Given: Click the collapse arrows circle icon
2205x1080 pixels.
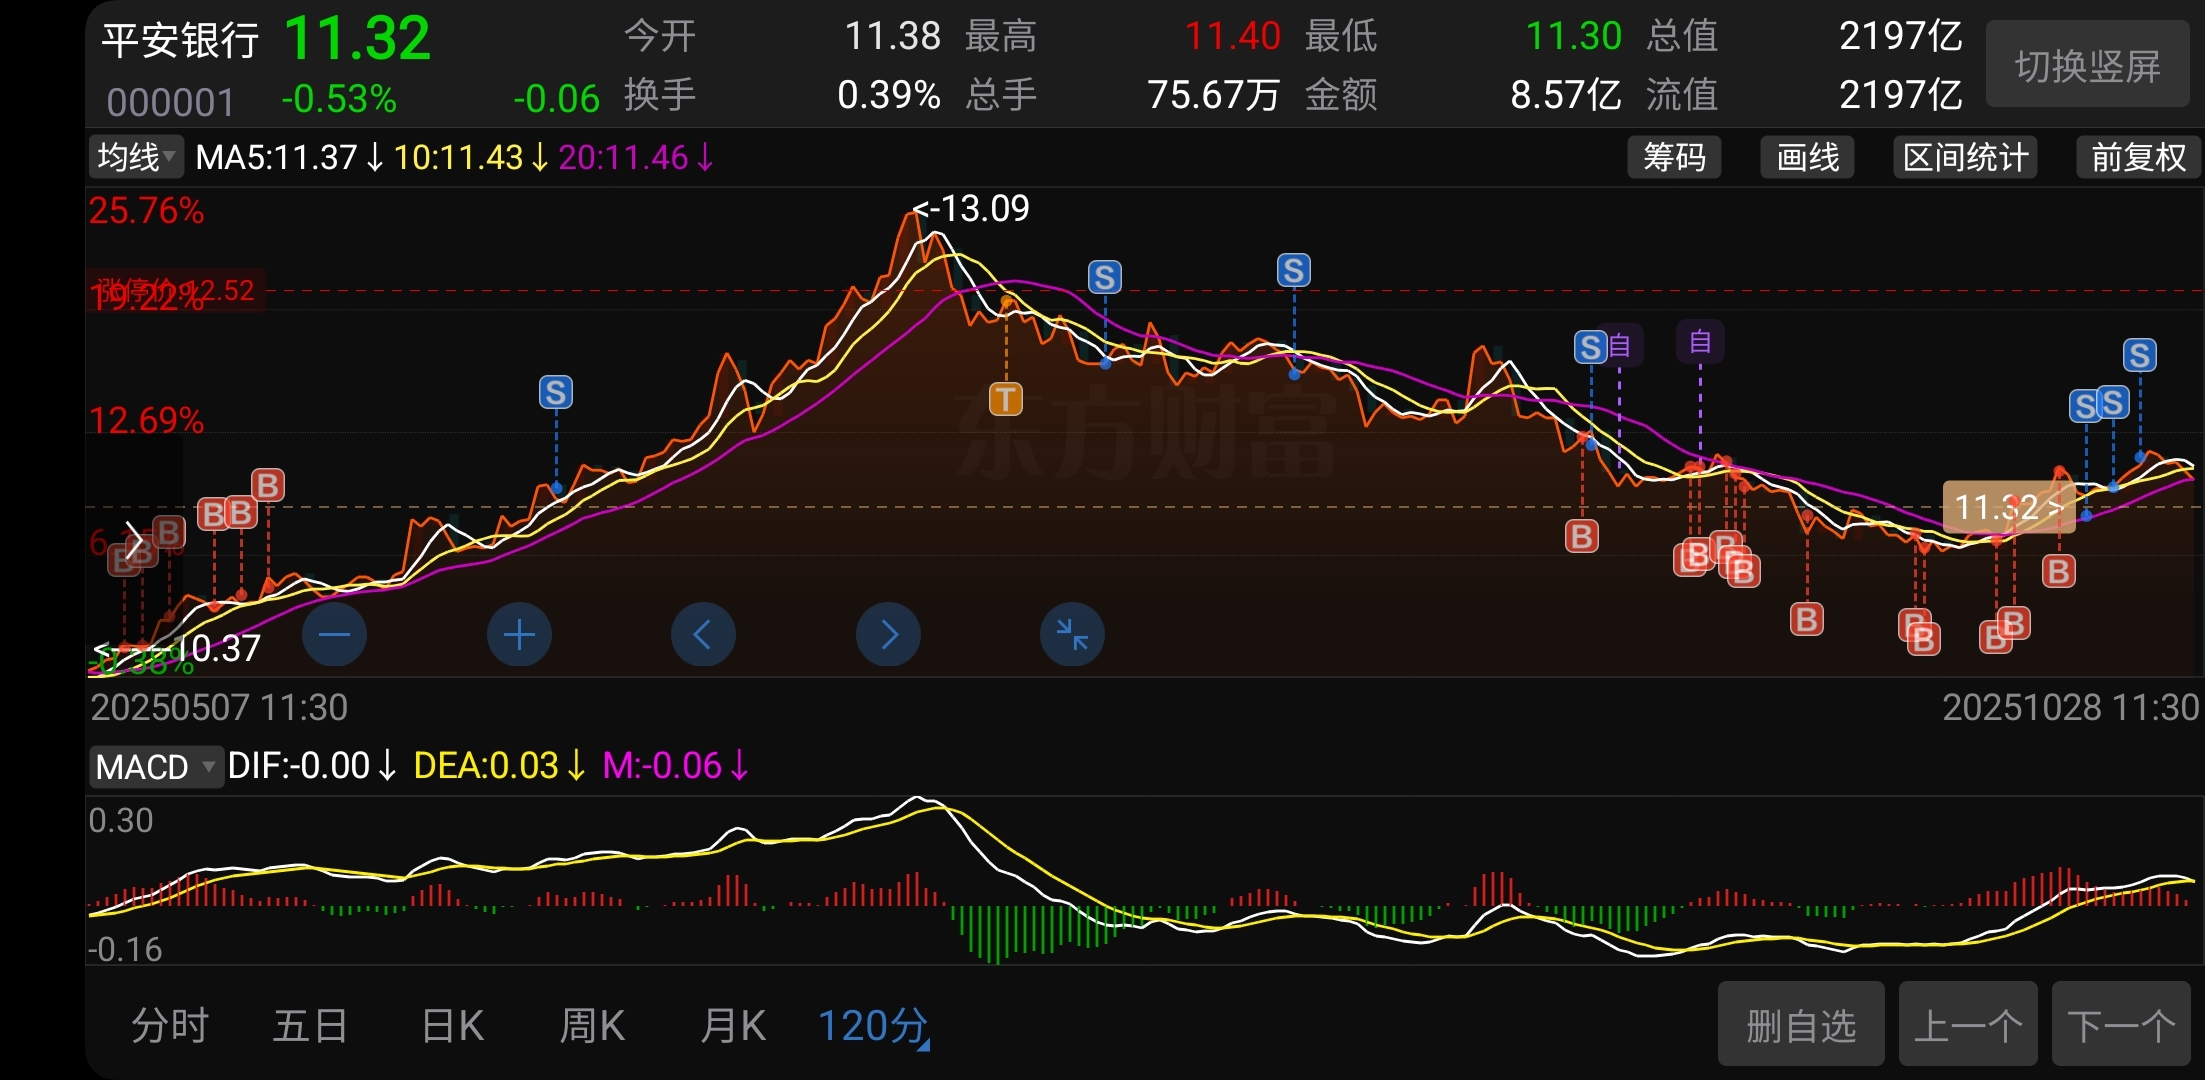Looking at the screenshot, I should point(1072,635).
